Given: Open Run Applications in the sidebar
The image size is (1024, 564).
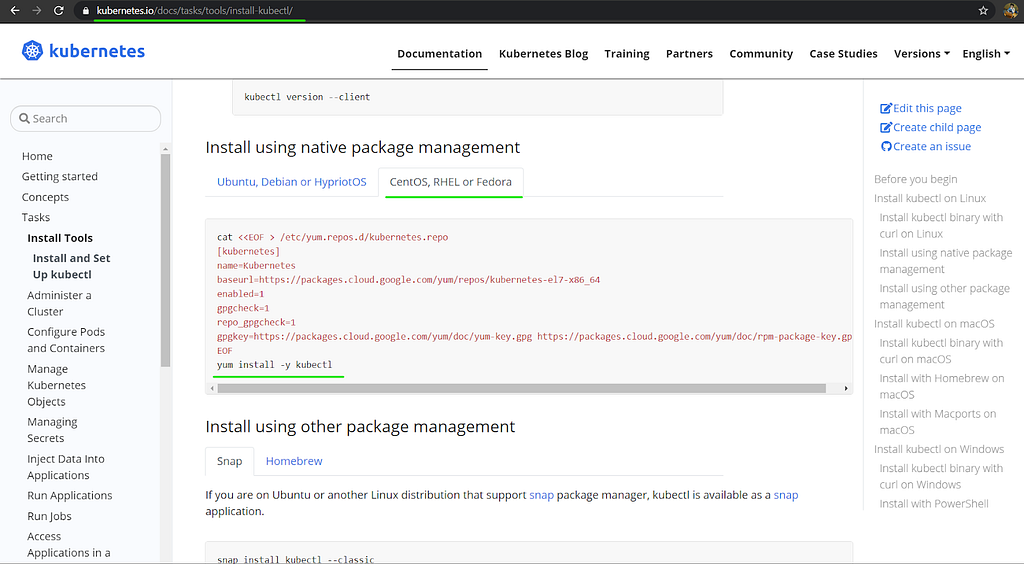Looking at the screenshot, I should (x=70, y=495).
